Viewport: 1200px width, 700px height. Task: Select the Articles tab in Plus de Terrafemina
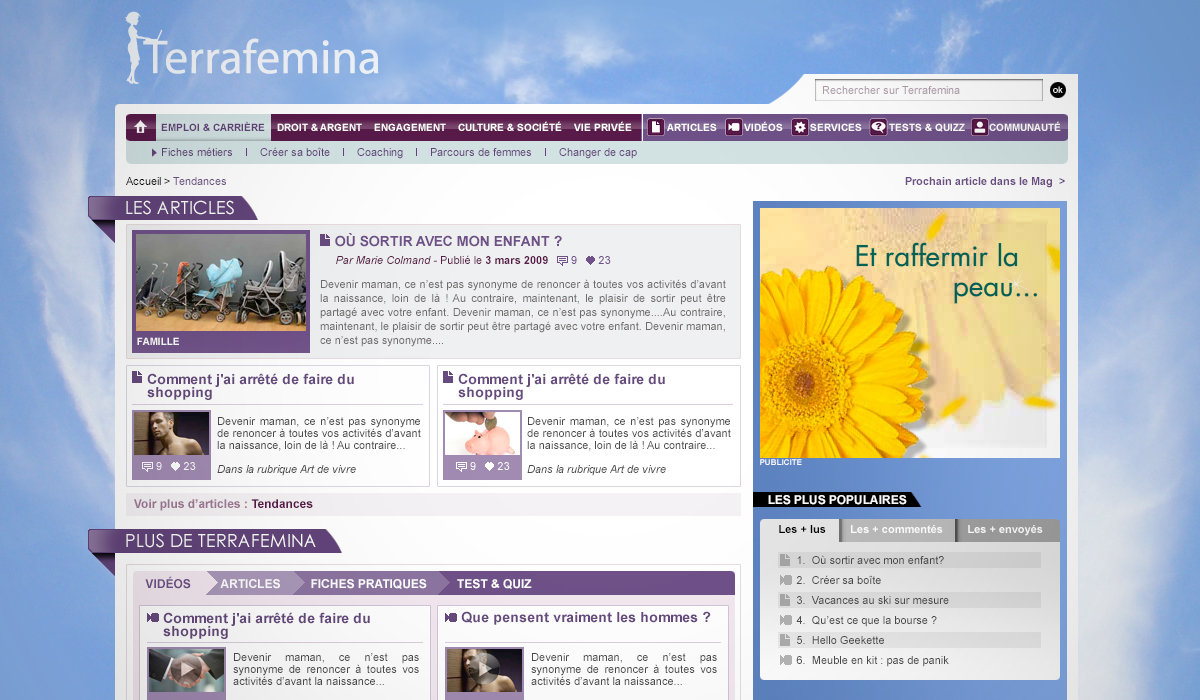click(250, 583)
